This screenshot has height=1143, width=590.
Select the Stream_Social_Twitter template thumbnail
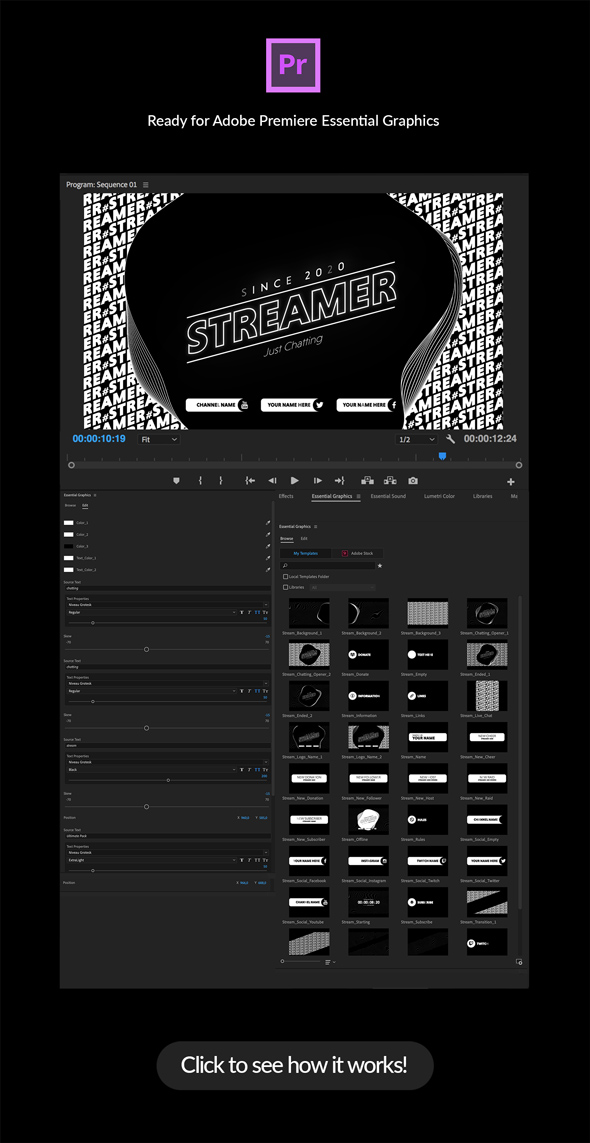tap(487, 861)
